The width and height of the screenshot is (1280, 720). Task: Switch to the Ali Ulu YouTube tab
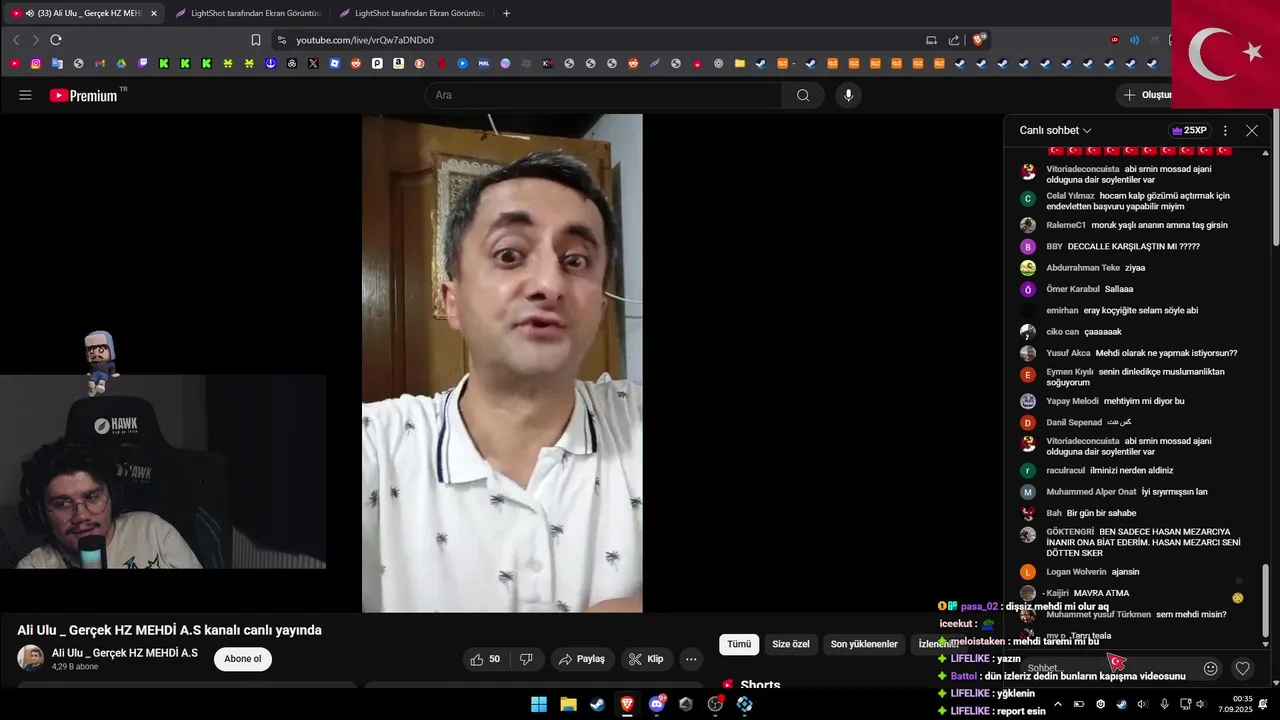pos(84,13)
